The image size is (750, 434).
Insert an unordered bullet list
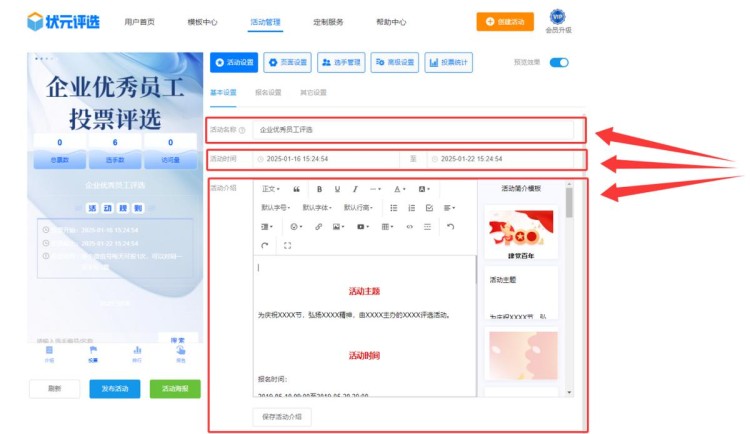pyautogui.click(x=393, y=208)
